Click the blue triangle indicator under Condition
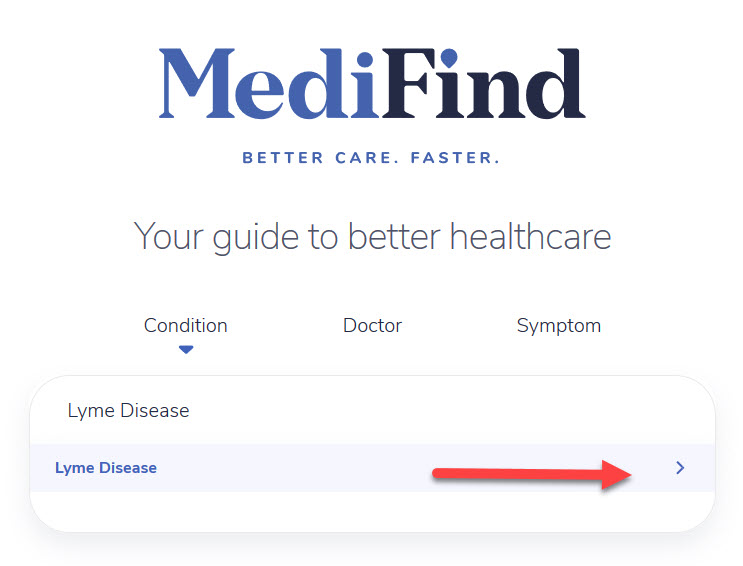The height and width of the screenshot is (566, 743). 186,350
